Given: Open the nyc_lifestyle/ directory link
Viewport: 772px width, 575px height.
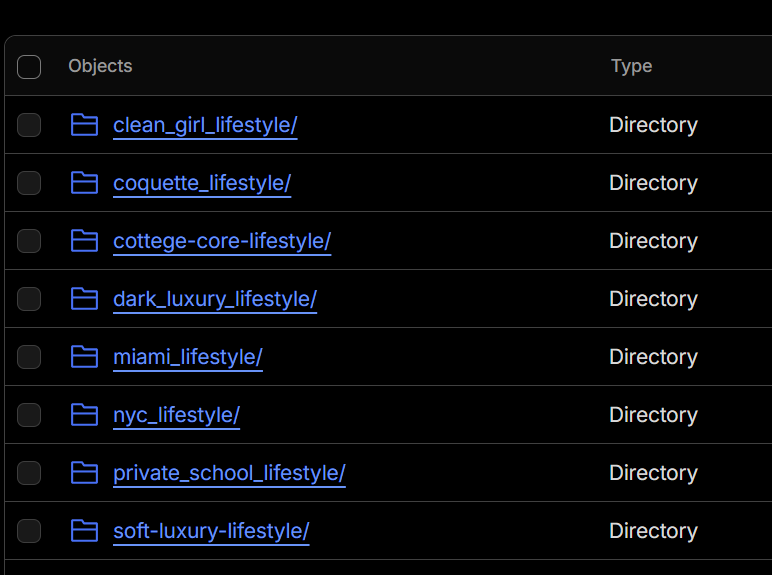Looking at the screenshot, I should 176,415.
